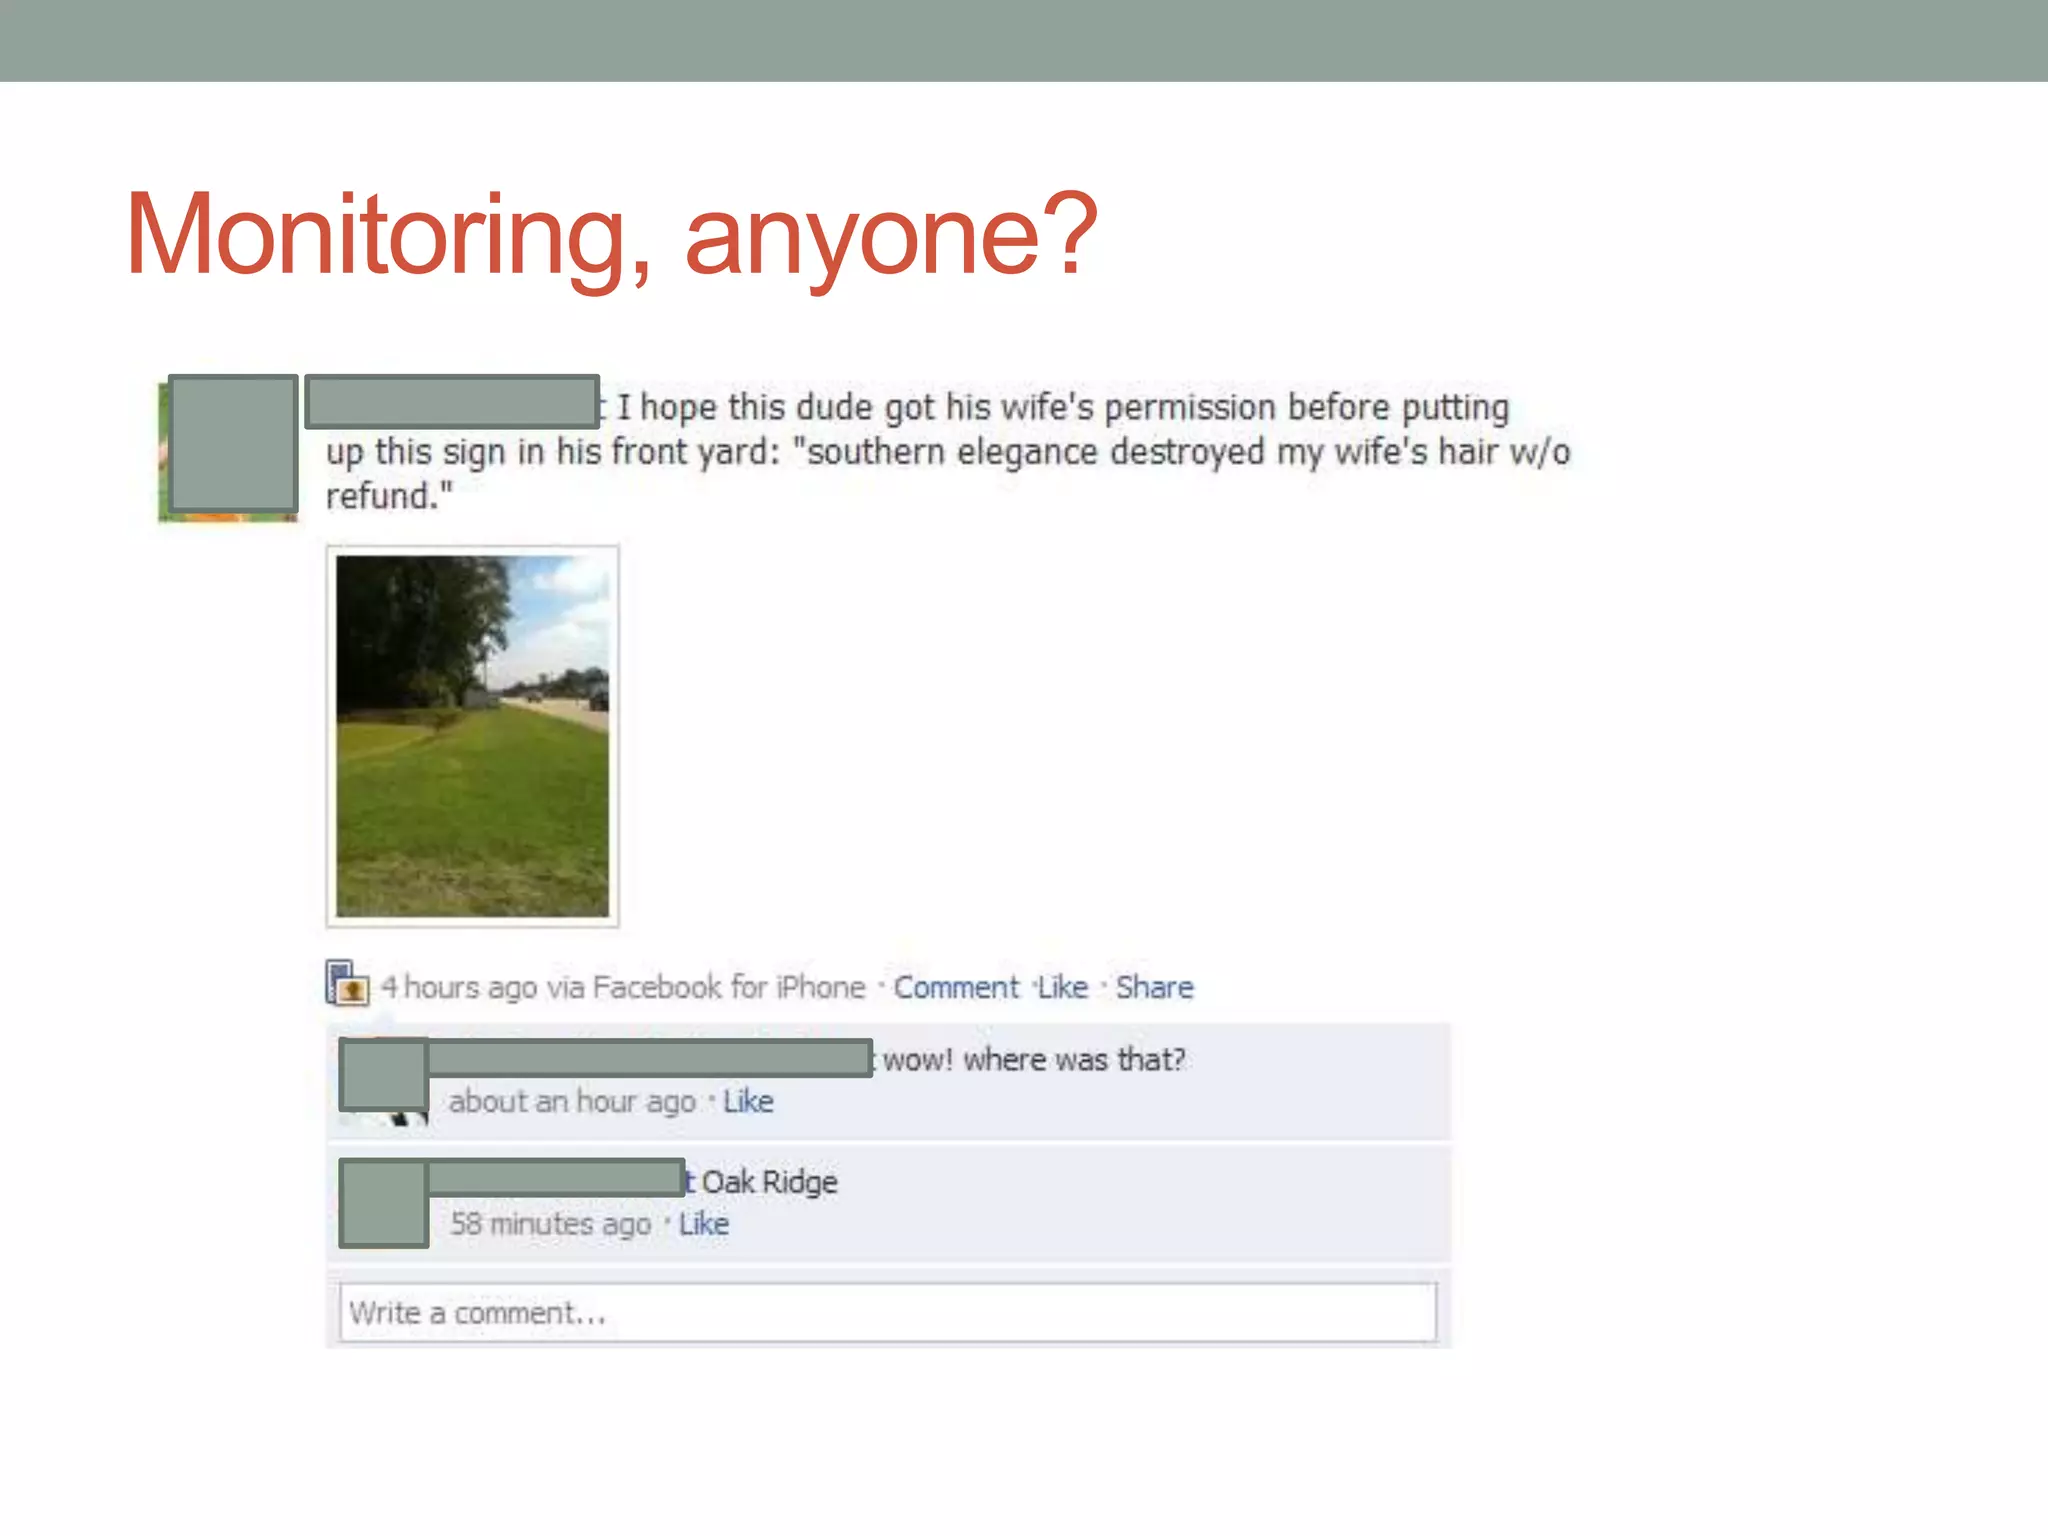Screen dimensions: 2048x1536
Task: Click 'Facebook for iPhone' text
Action: click(729, 988)
